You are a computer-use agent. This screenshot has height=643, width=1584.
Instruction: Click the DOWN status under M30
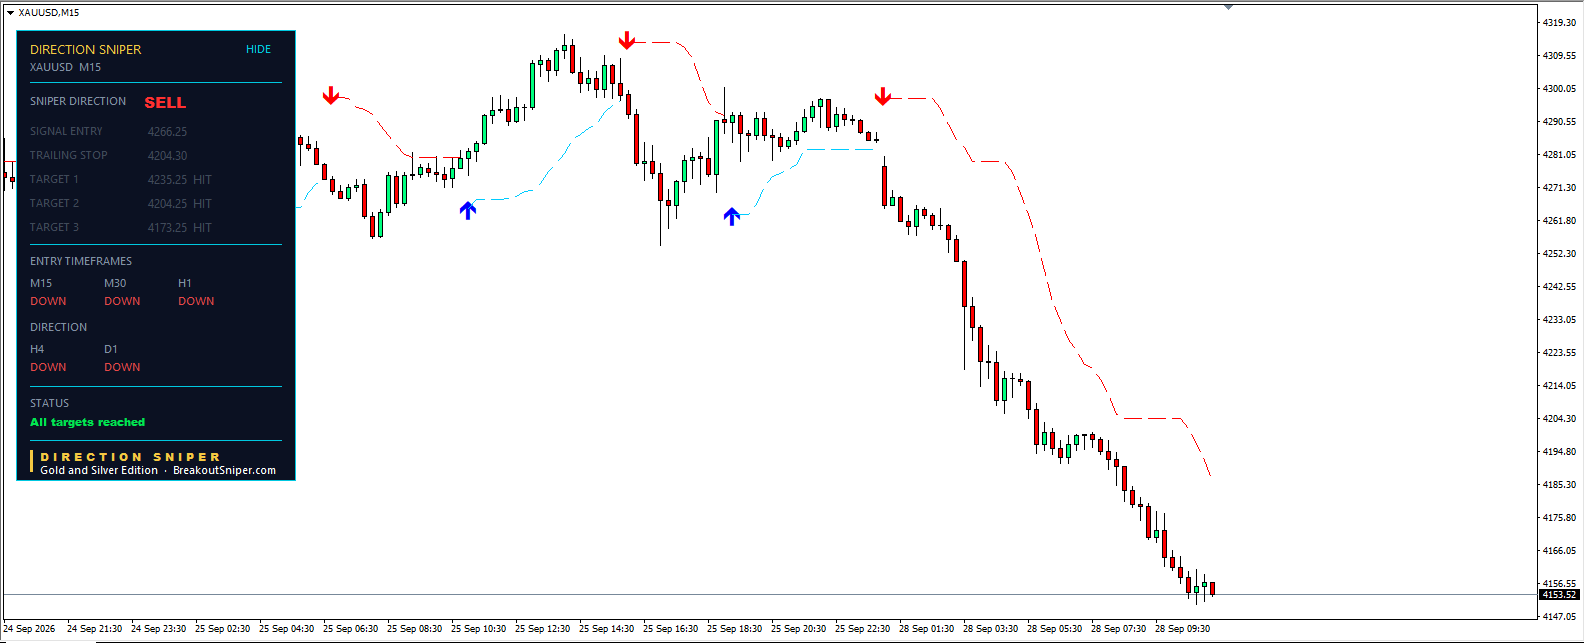point(122,301)
